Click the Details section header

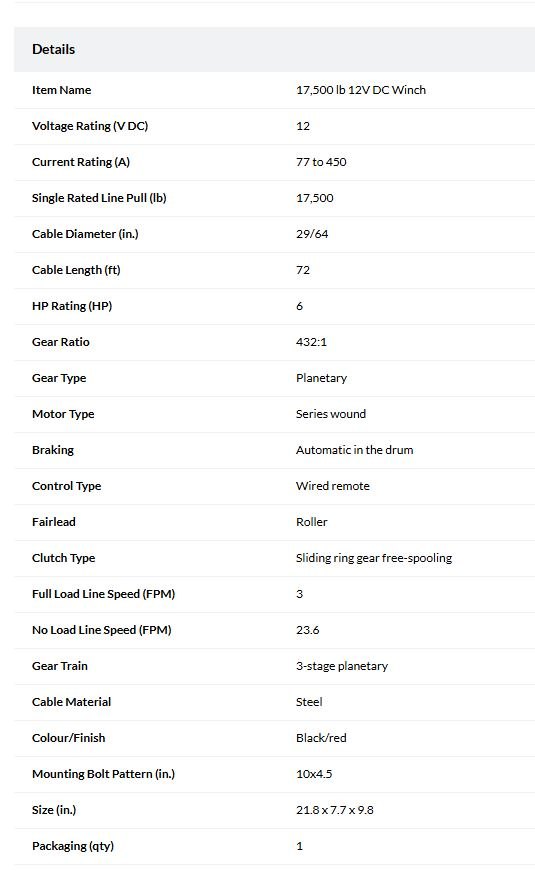click(x=54, y=49)
